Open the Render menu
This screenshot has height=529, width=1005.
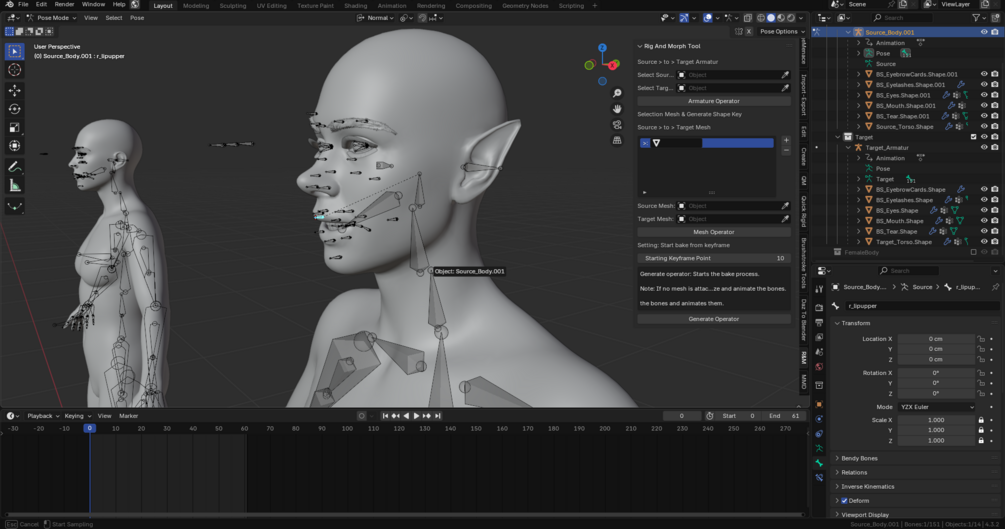pos(64,4)
